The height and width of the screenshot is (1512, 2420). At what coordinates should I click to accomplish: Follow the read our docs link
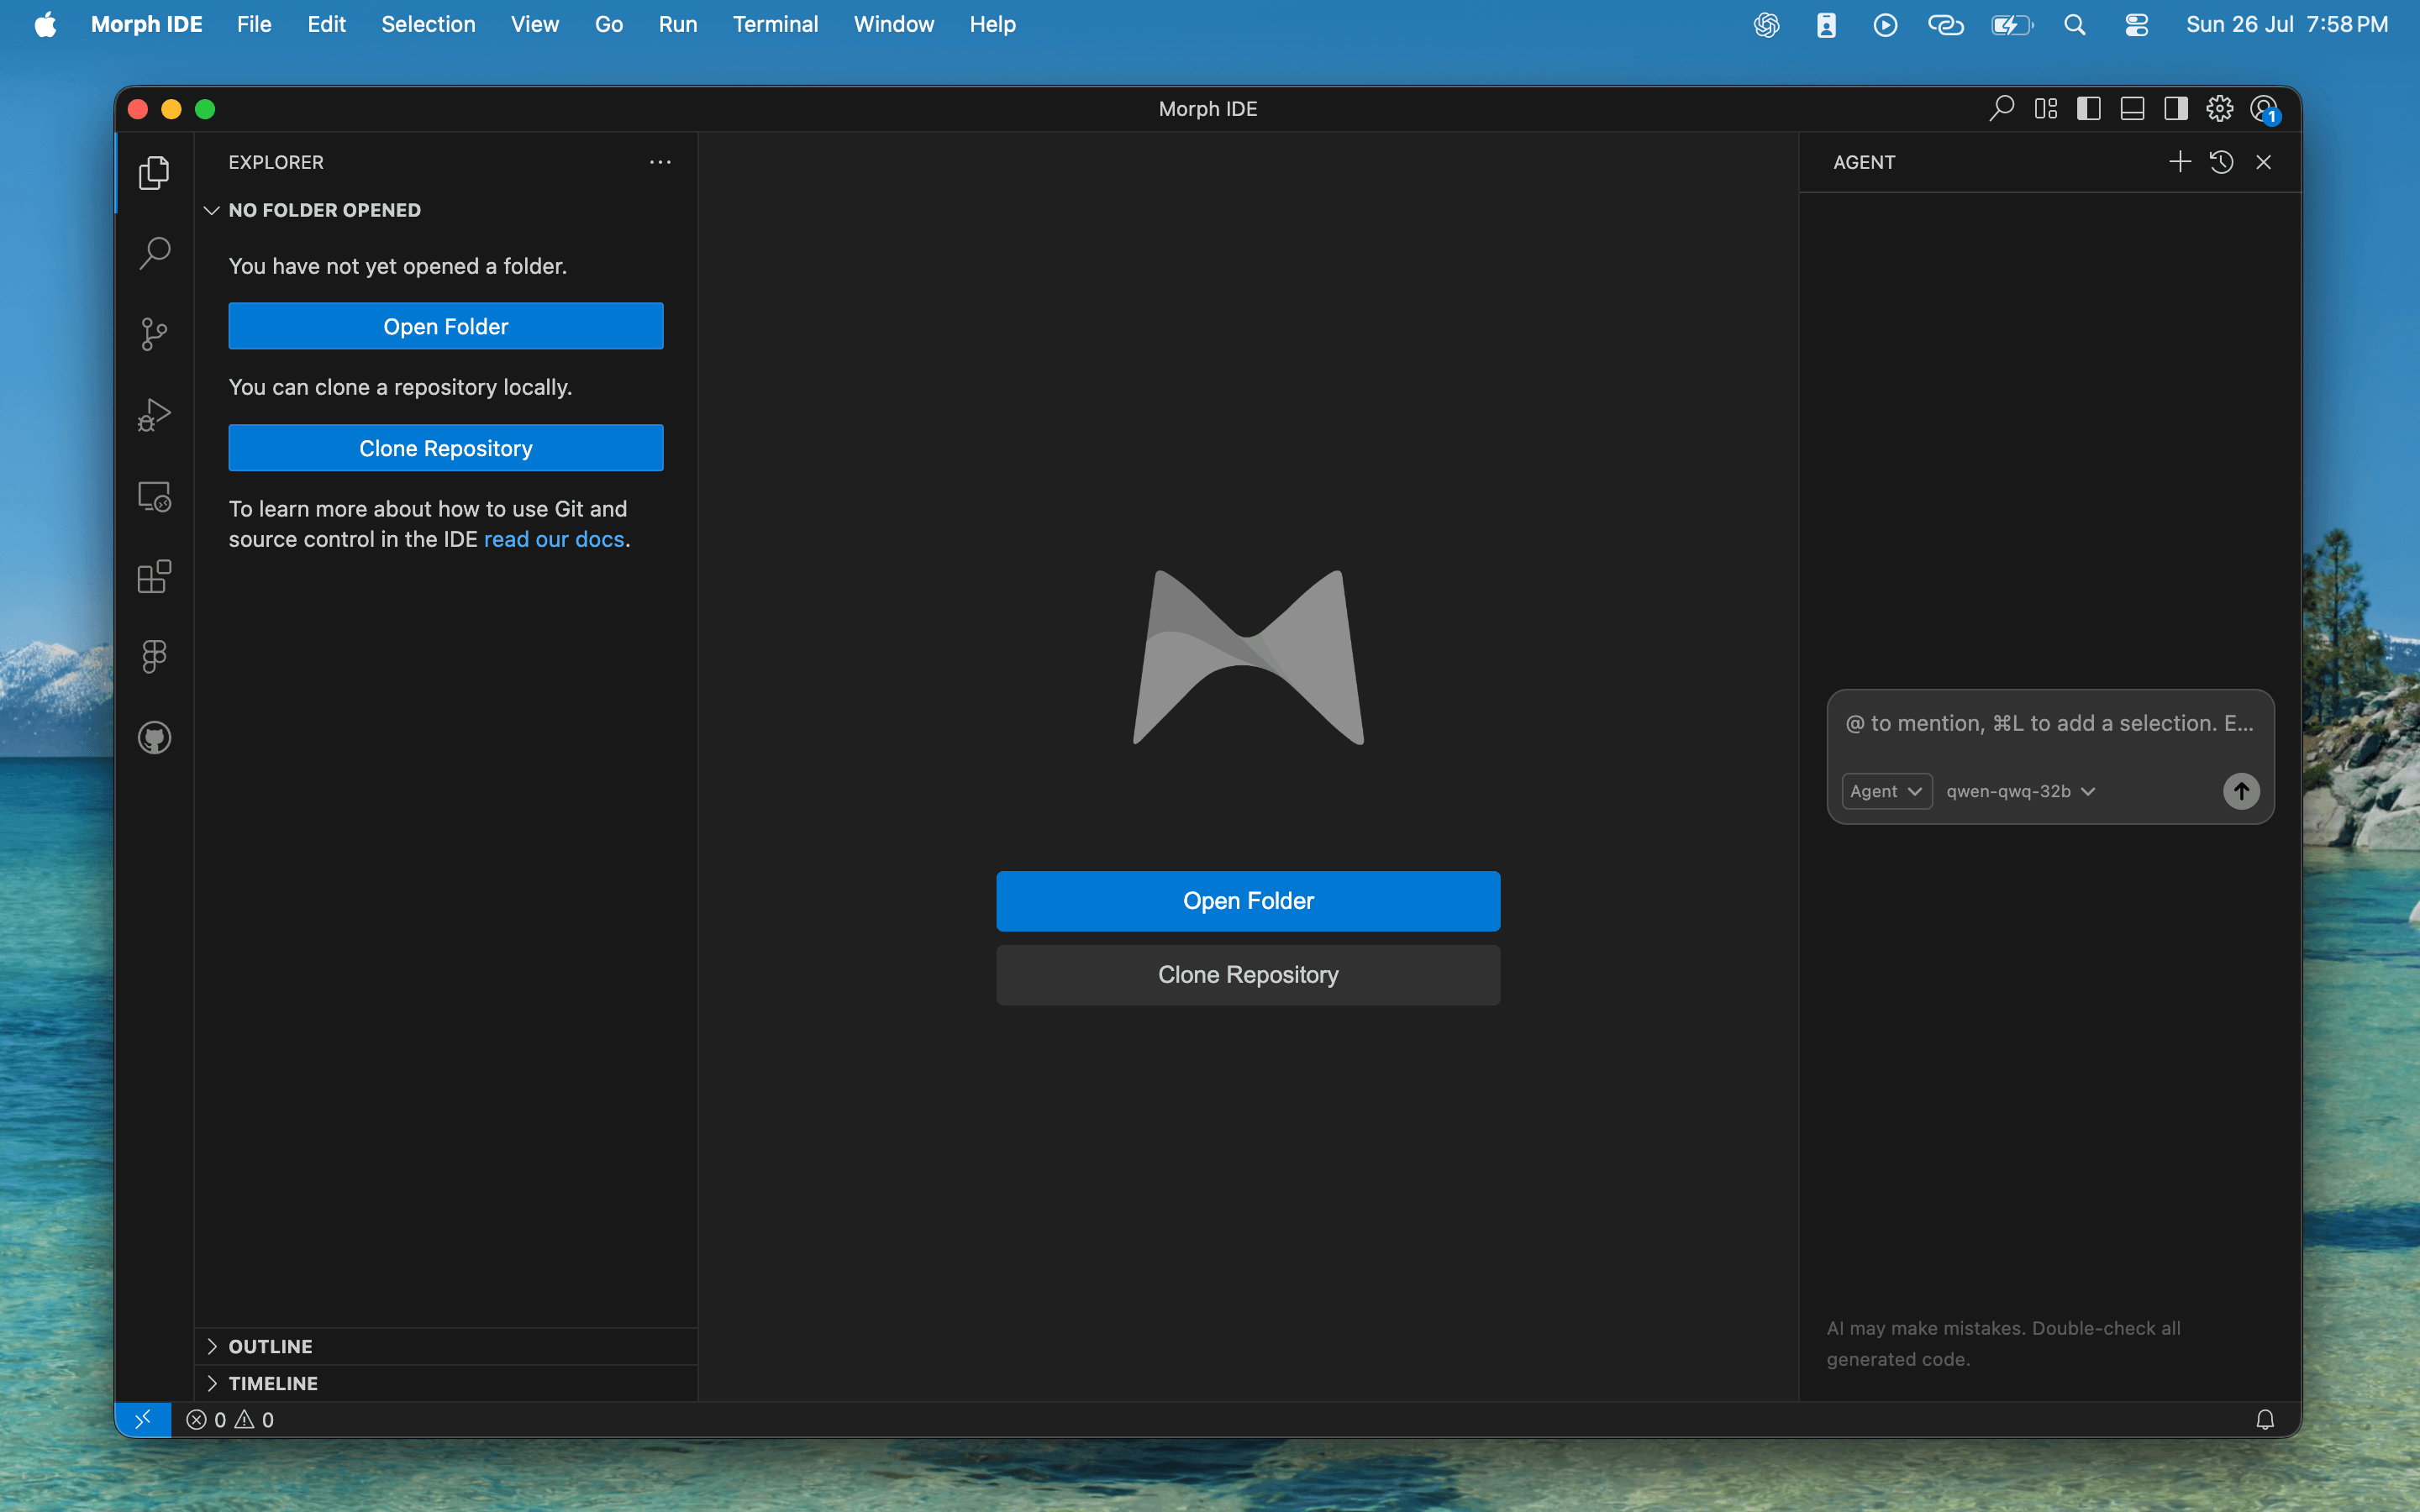554,539
